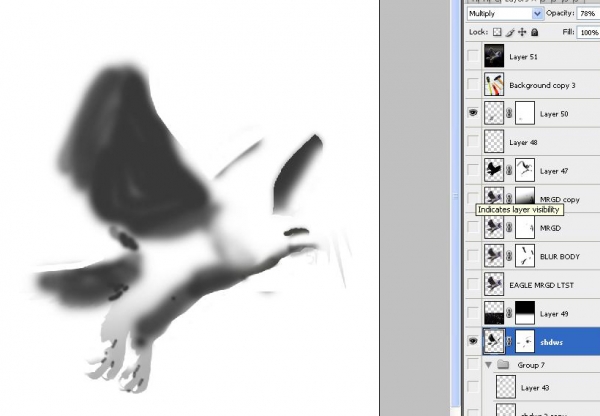Edit the Fill percentage field
Viewport: 600px width, 416px height.
pos(589,33)
